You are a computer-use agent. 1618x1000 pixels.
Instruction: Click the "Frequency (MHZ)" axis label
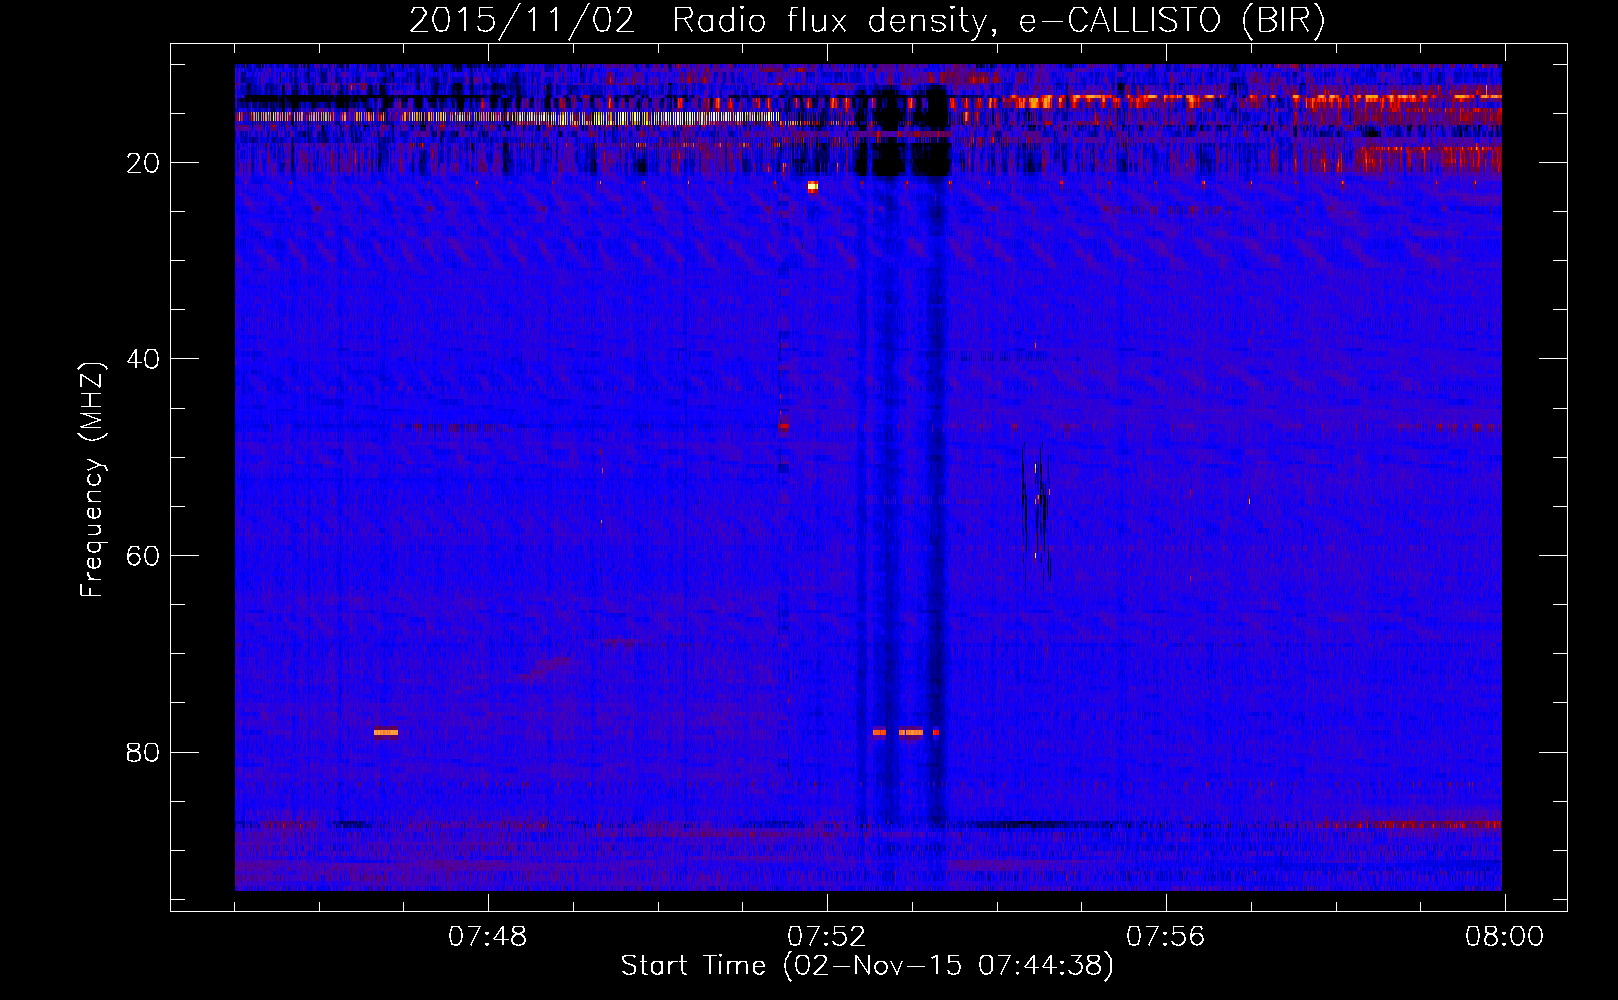92,480
